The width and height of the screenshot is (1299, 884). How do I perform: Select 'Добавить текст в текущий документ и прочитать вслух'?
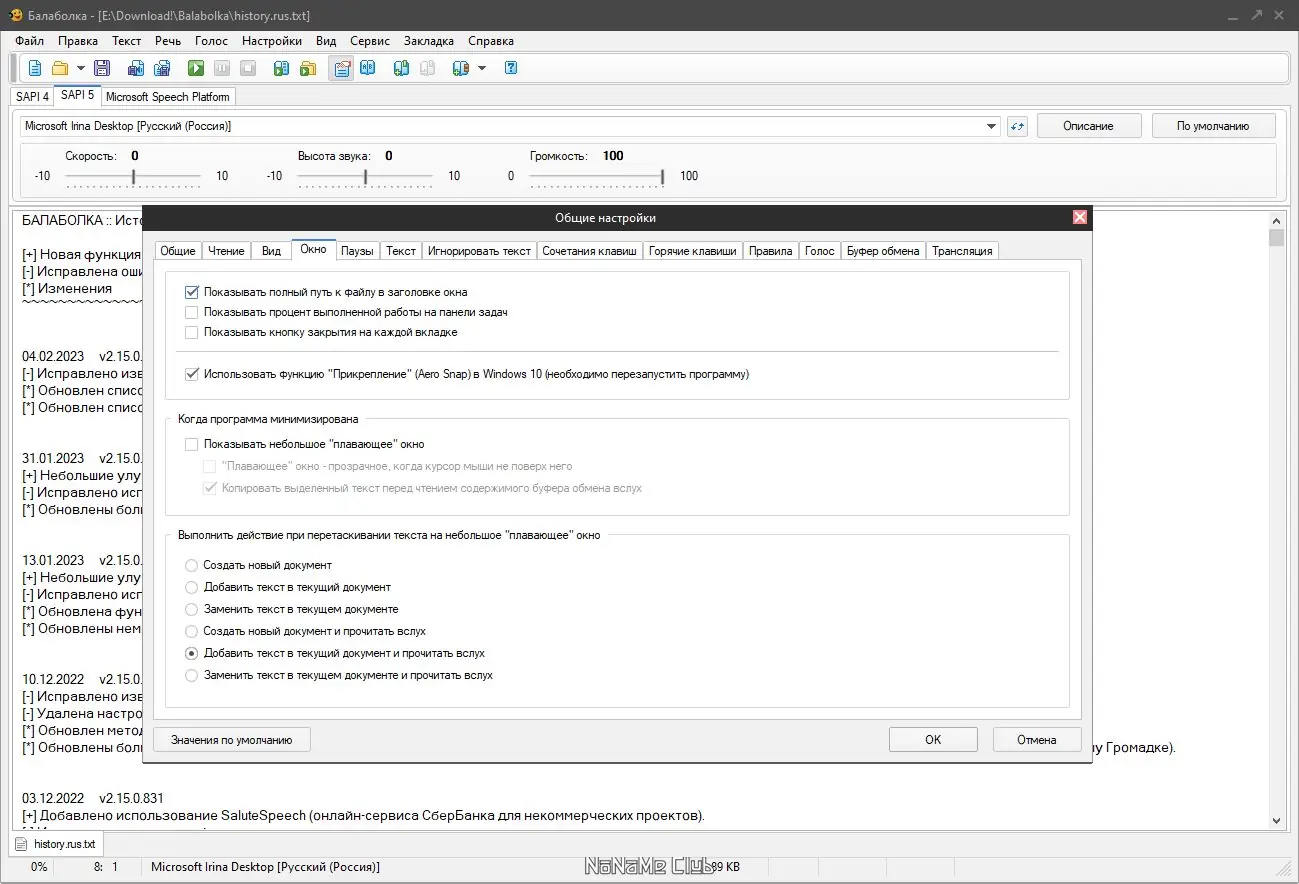coord(192,653)
